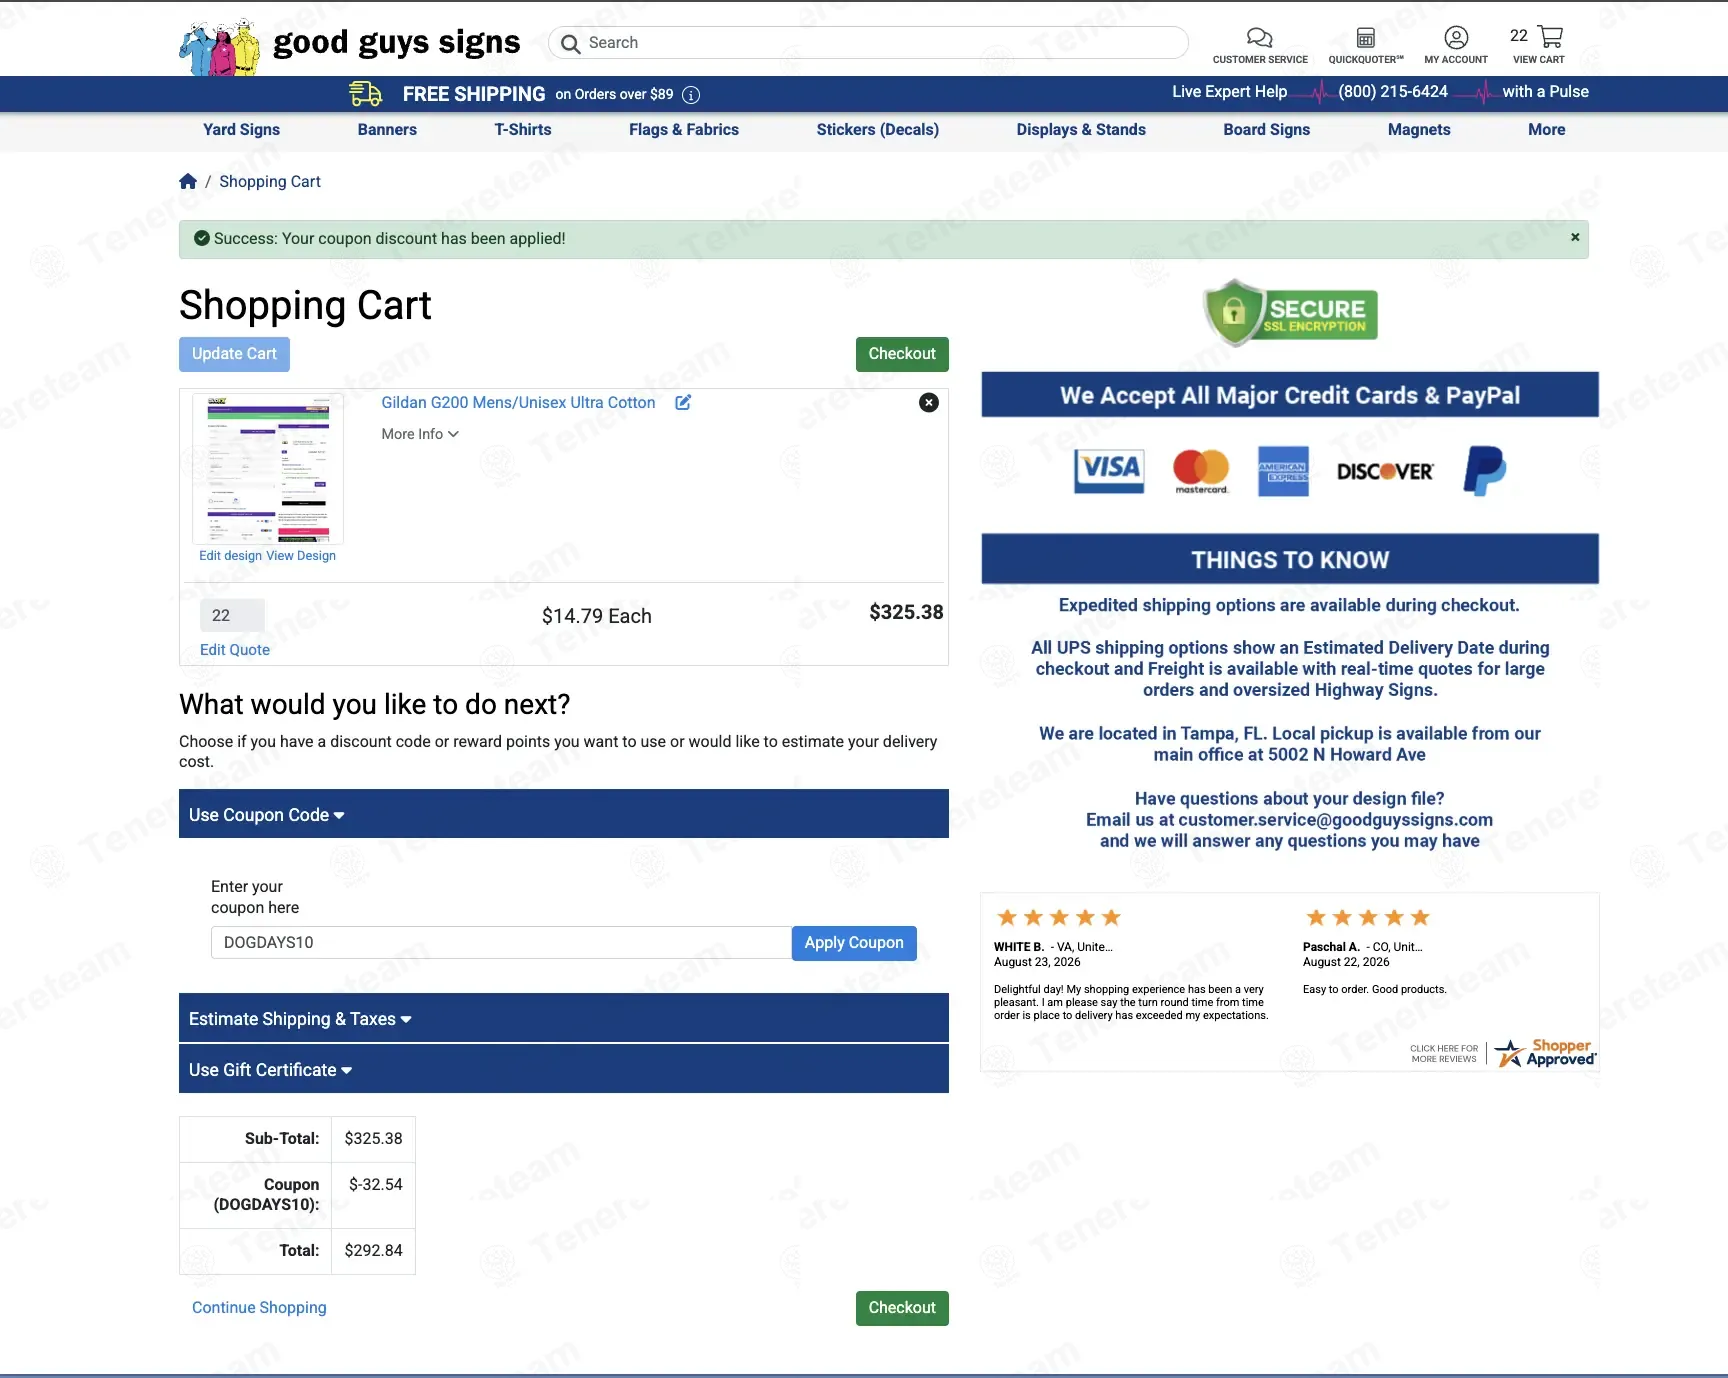
Task: Open Magnets menu
Action: [x=1419, y=130]
